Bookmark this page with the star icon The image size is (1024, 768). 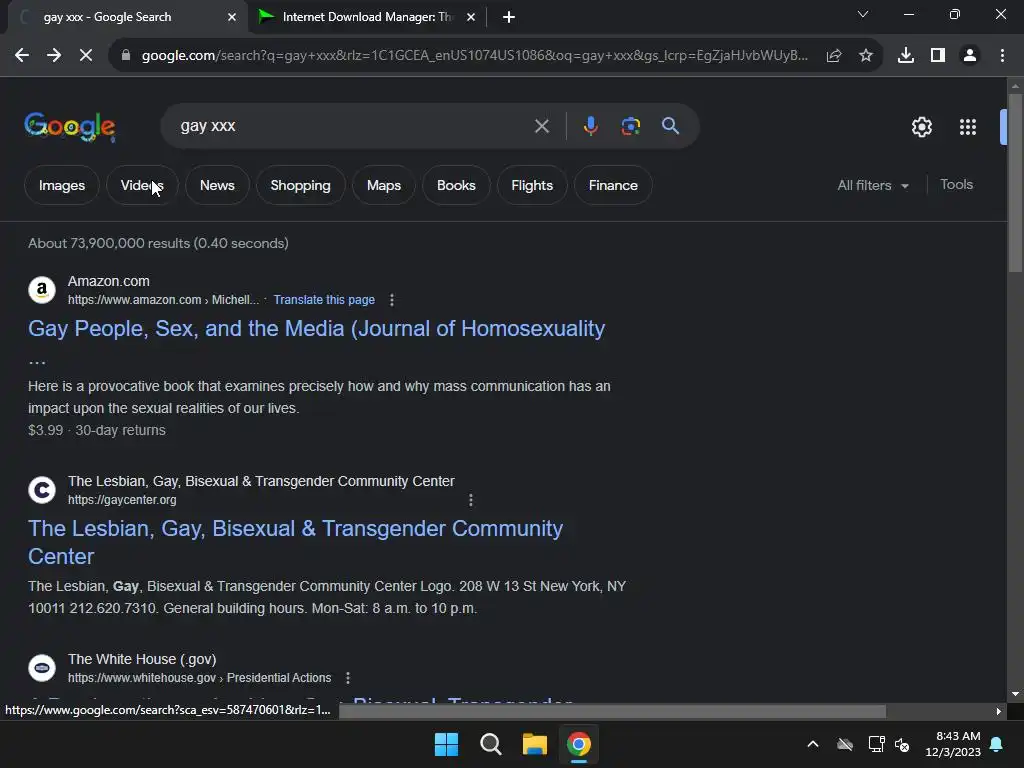(866, 56)
